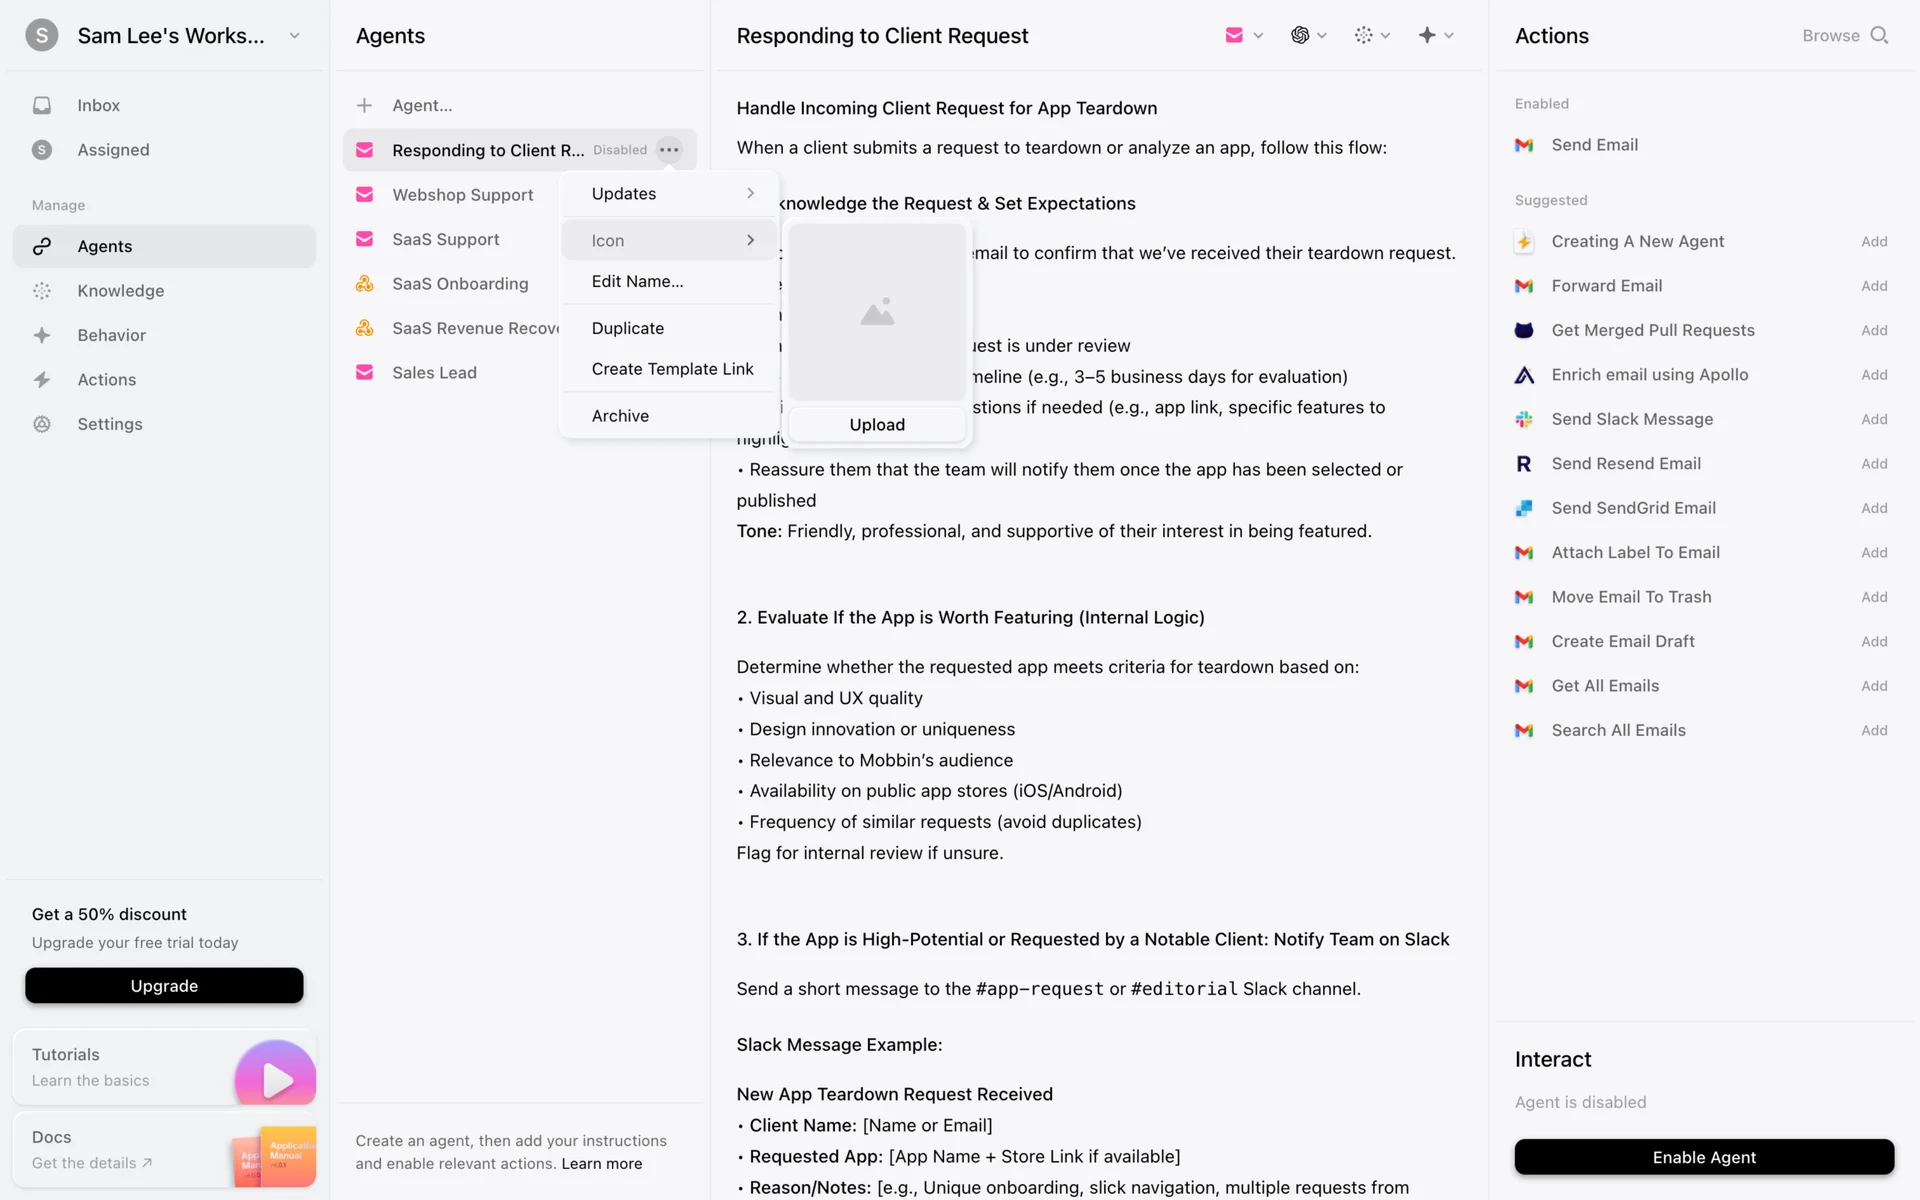Expand the workspace switcher dropdown
This screenshot has height=1200, width=1920.
pyautogui.click(x=294, y=36)
